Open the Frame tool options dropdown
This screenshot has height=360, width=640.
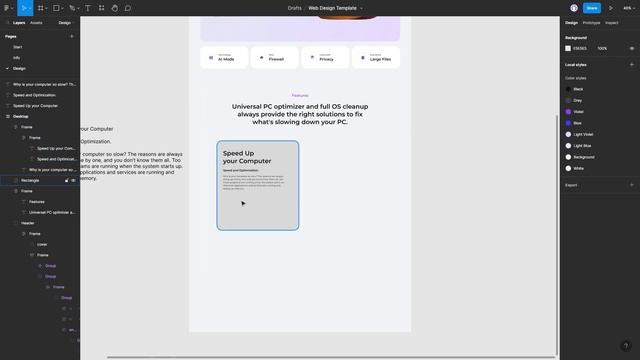[46, 8]
